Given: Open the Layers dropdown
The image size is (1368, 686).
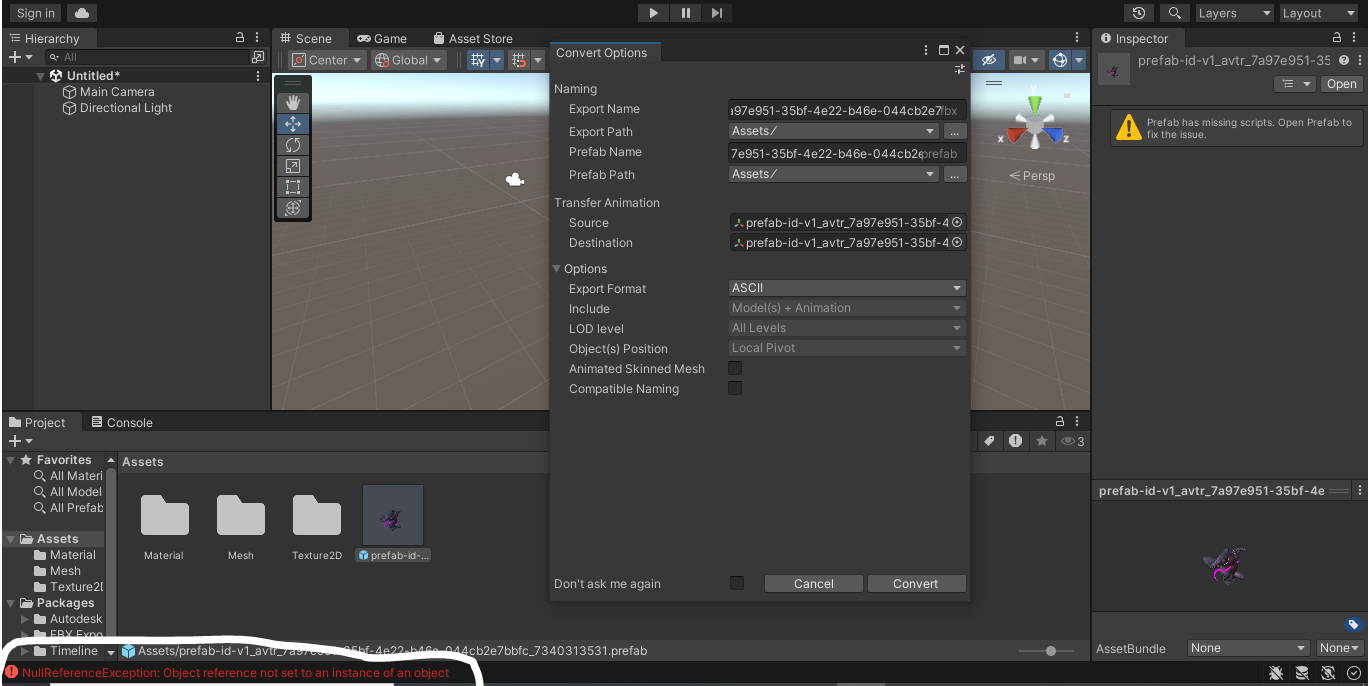Looking at the screenshot, I should pyautogui.click(x=1234, y=13).
